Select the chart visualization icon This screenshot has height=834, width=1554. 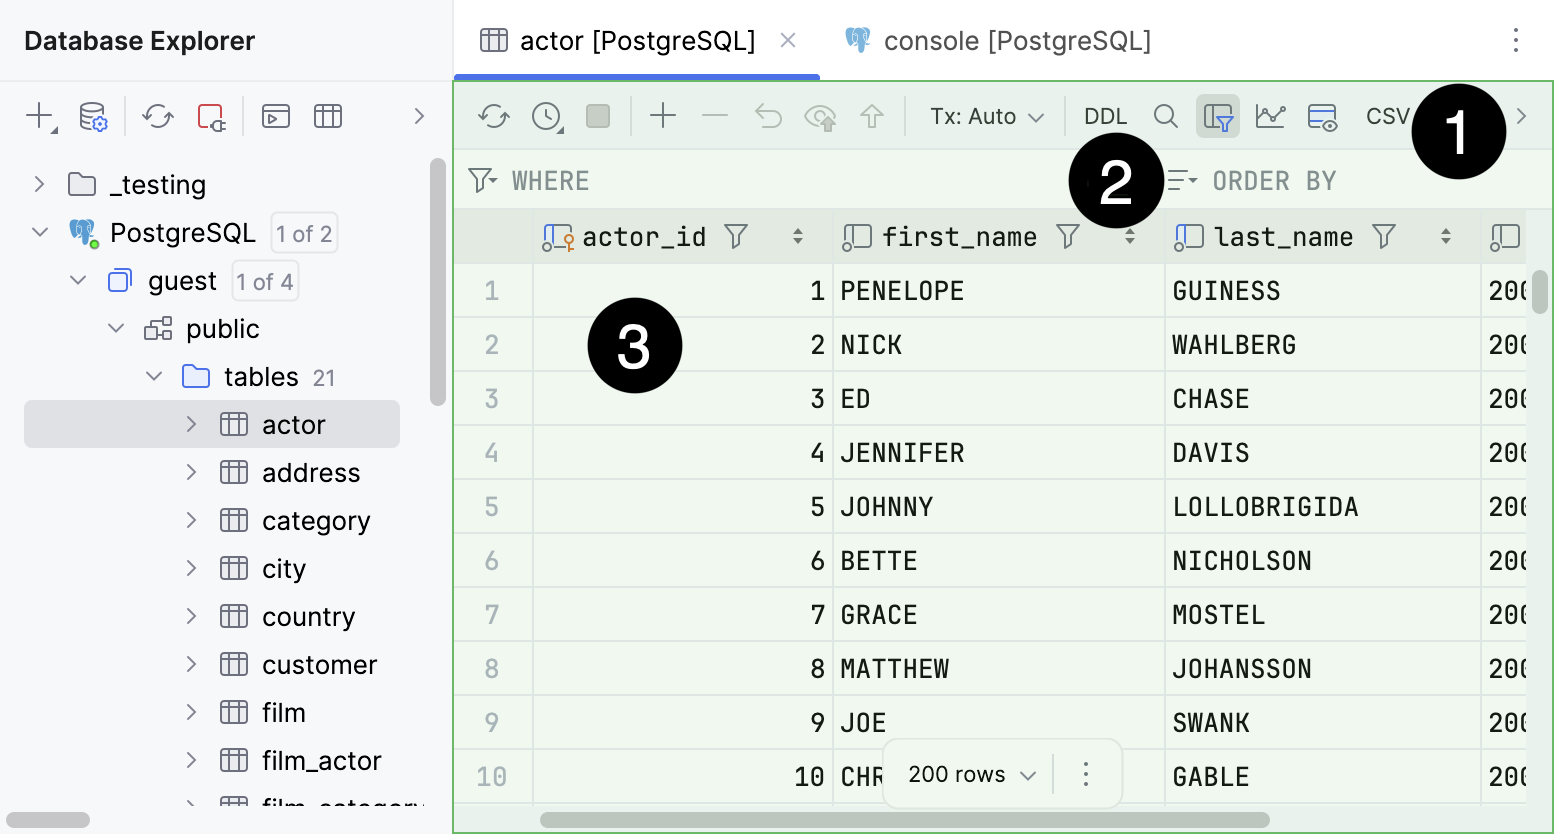[1270, 116]
